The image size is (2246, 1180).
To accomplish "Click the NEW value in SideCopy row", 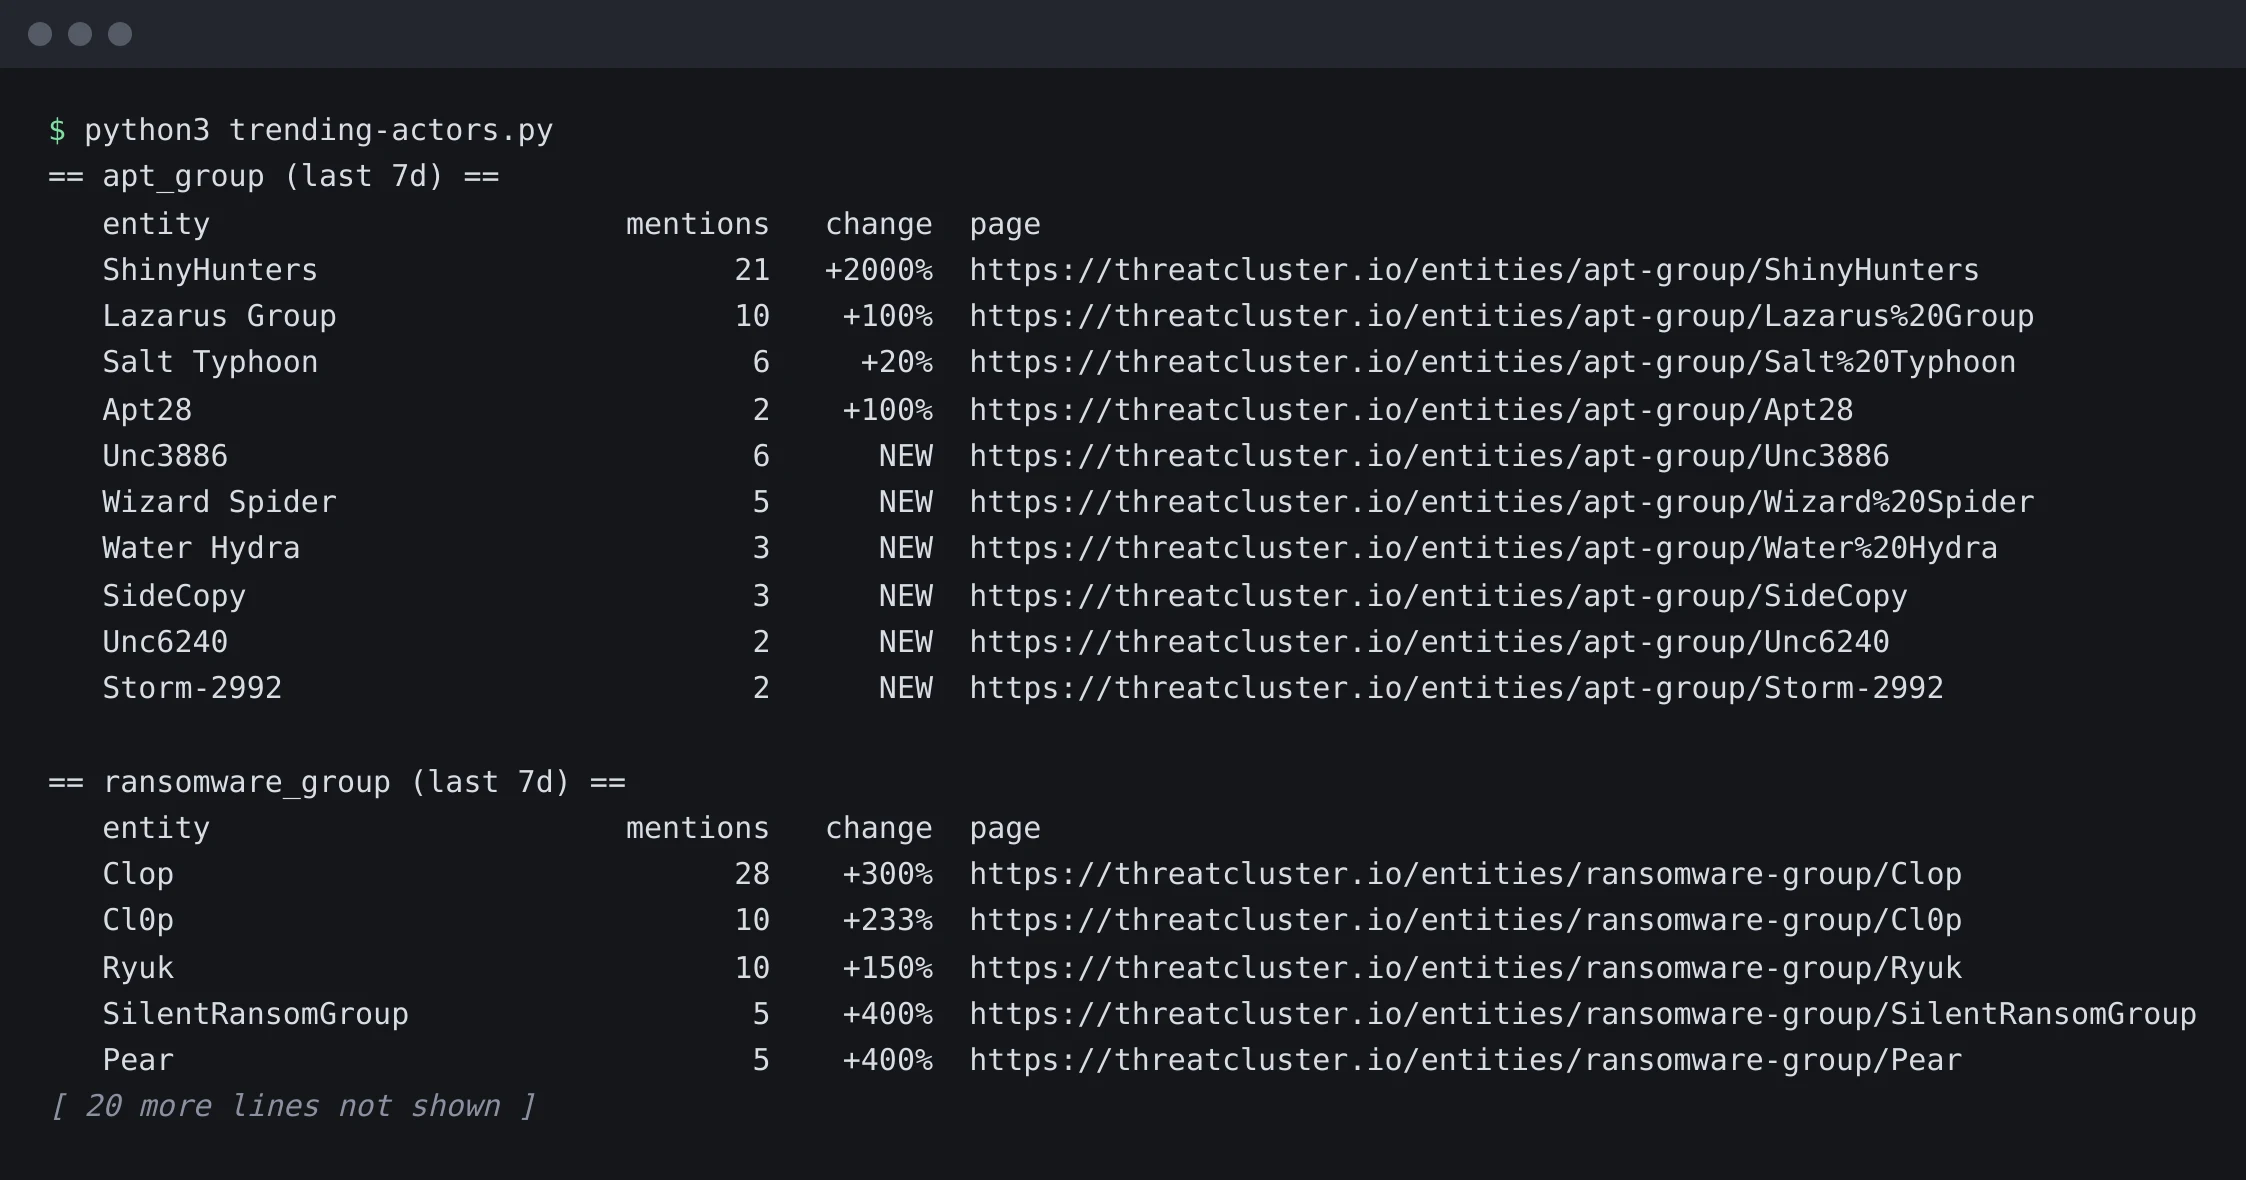I will (905, 596).
